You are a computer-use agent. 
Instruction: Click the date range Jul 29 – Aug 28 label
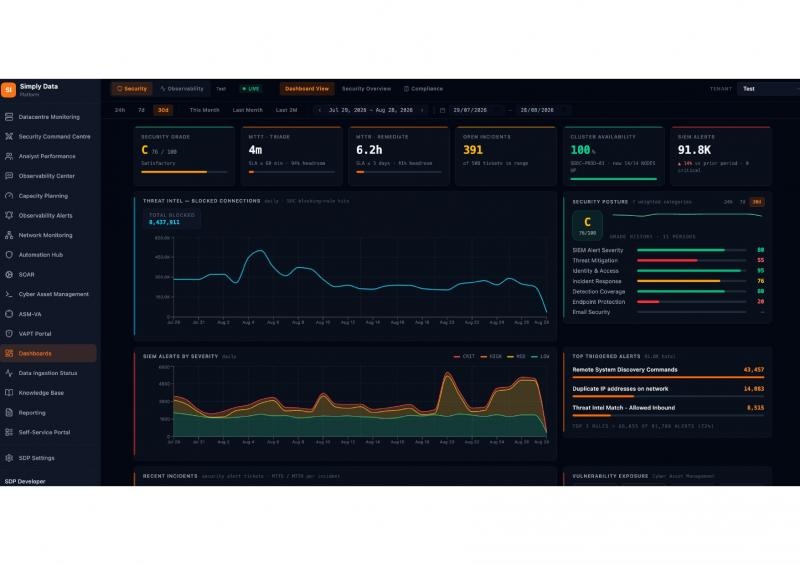pyautogui.click(x=370, y=110)
